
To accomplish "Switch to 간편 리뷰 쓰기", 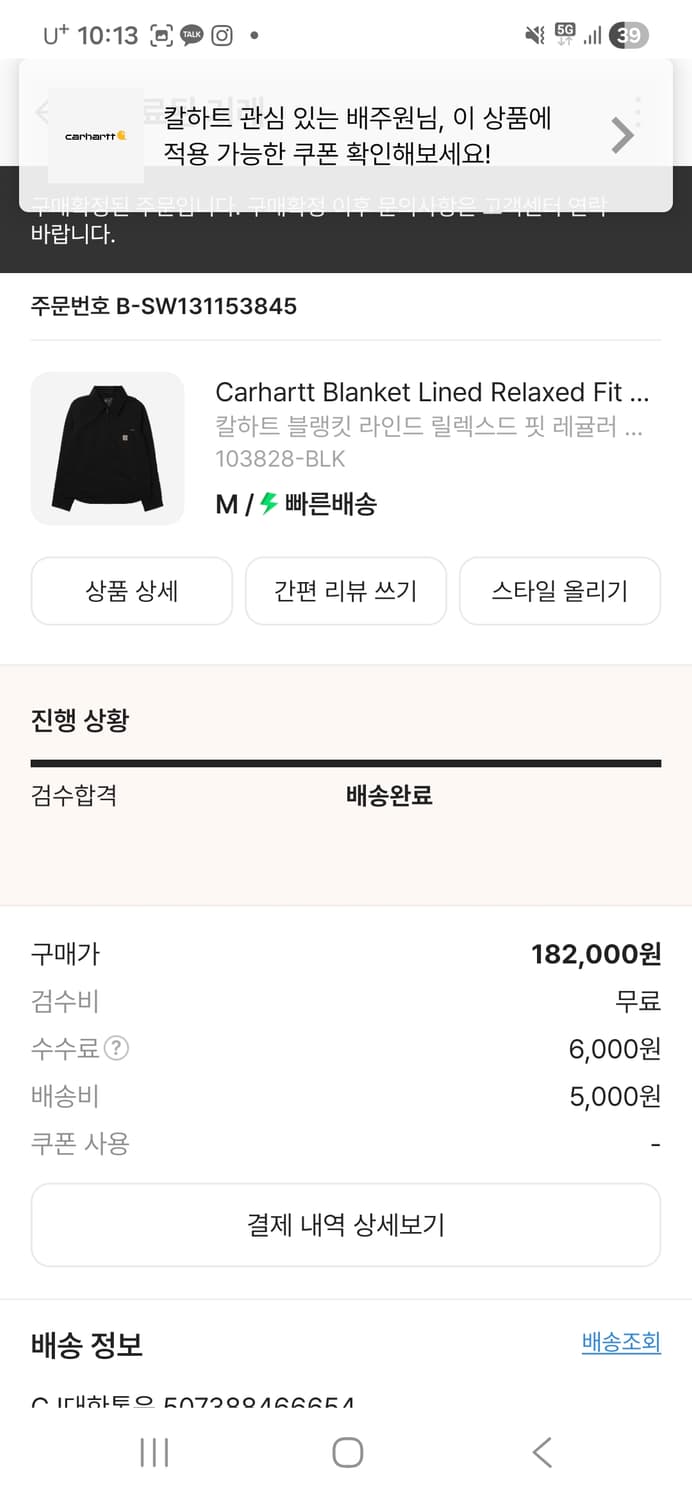I will click(345, 591).
